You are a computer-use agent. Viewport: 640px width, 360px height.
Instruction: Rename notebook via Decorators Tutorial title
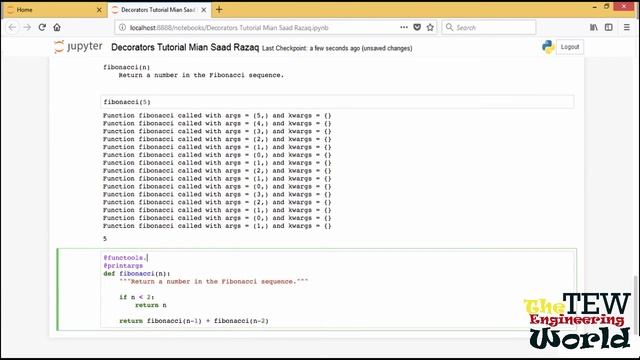click(185, 47)
